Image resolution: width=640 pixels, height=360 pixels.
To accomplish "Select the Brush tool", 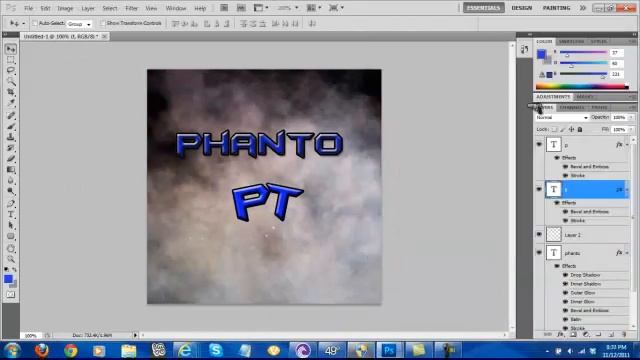I will click(x=11, y=126).
